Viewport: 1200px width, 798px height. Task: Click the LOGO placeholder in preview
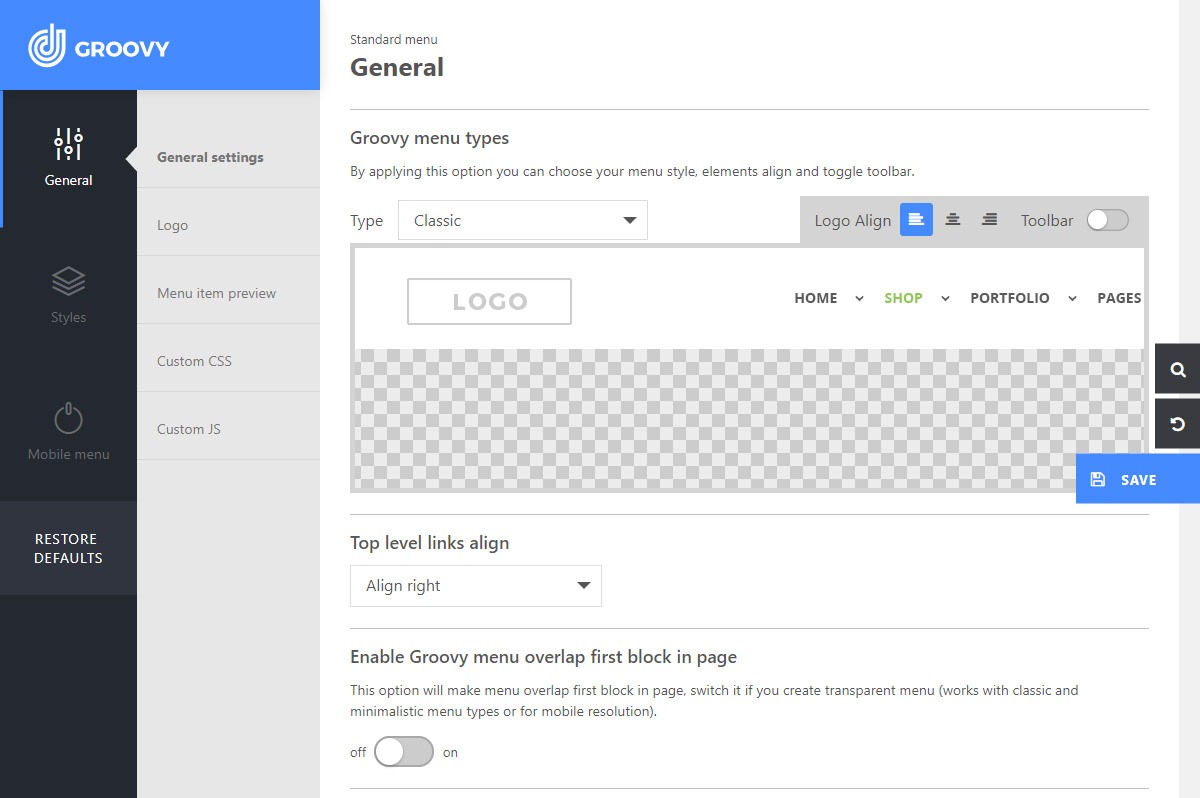pos(489,301)
